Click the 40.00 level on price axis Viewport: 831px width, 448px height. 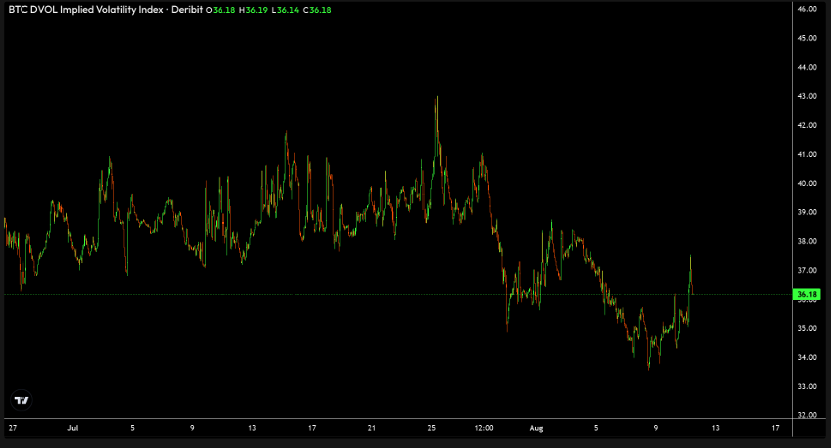point(806,183)
